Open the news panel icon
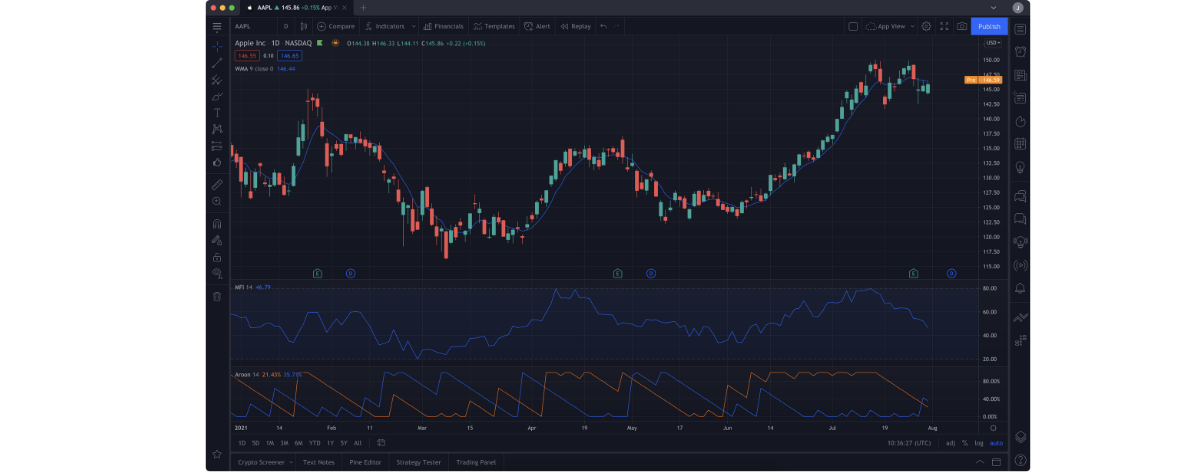1181x472 pixels. (1021, 75)
